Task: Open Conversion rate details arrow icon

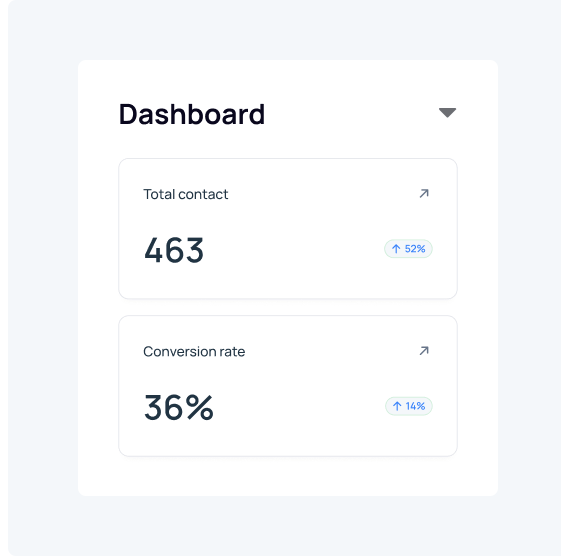Action: (424, 351)
